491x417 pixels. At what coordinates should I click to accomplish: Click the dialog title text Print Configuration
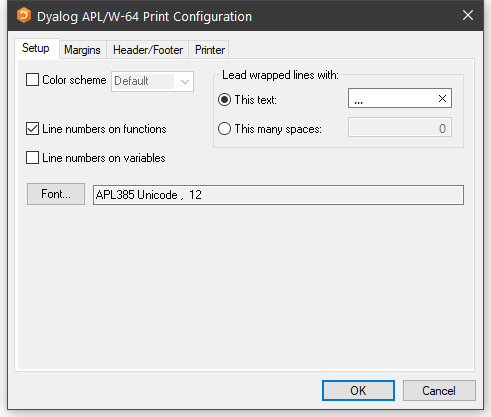coord(197,17)
